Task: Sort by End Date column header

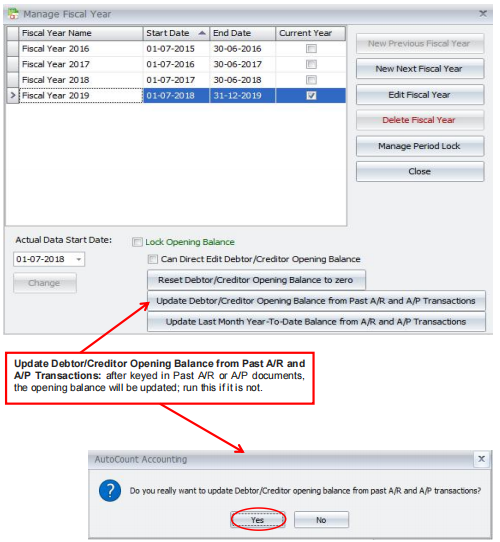Action: click(242, 33)
